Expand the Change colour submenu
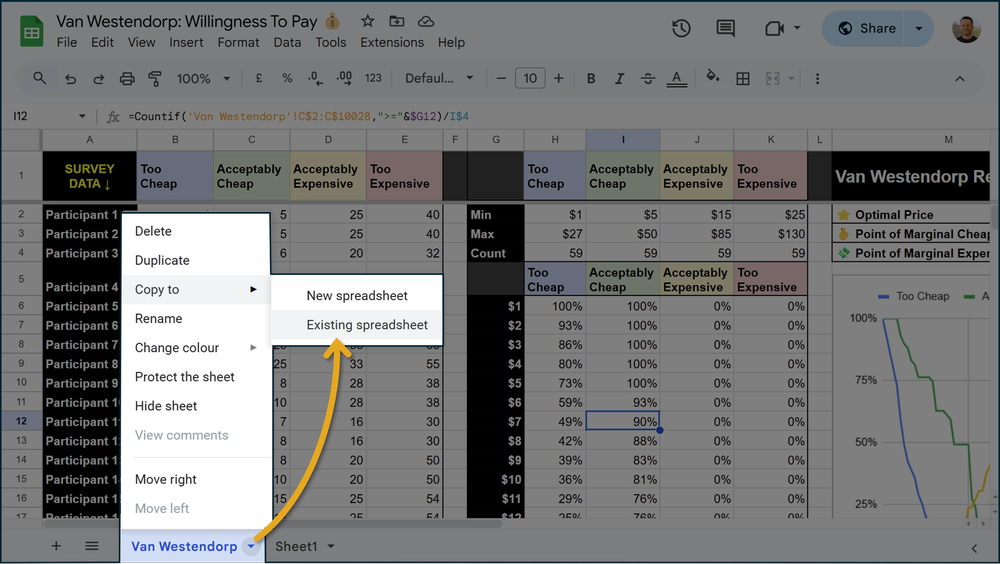The image size is (1000, 564). pos(196,348)
